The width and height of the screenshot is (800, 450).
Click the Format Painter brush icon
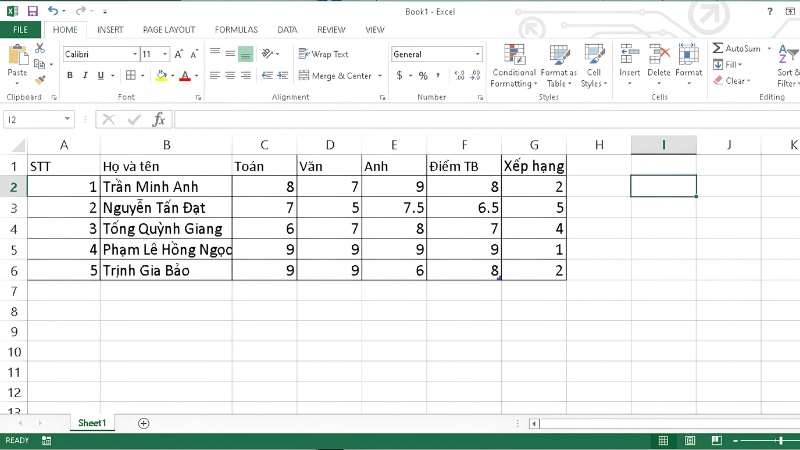pos(40,80)
